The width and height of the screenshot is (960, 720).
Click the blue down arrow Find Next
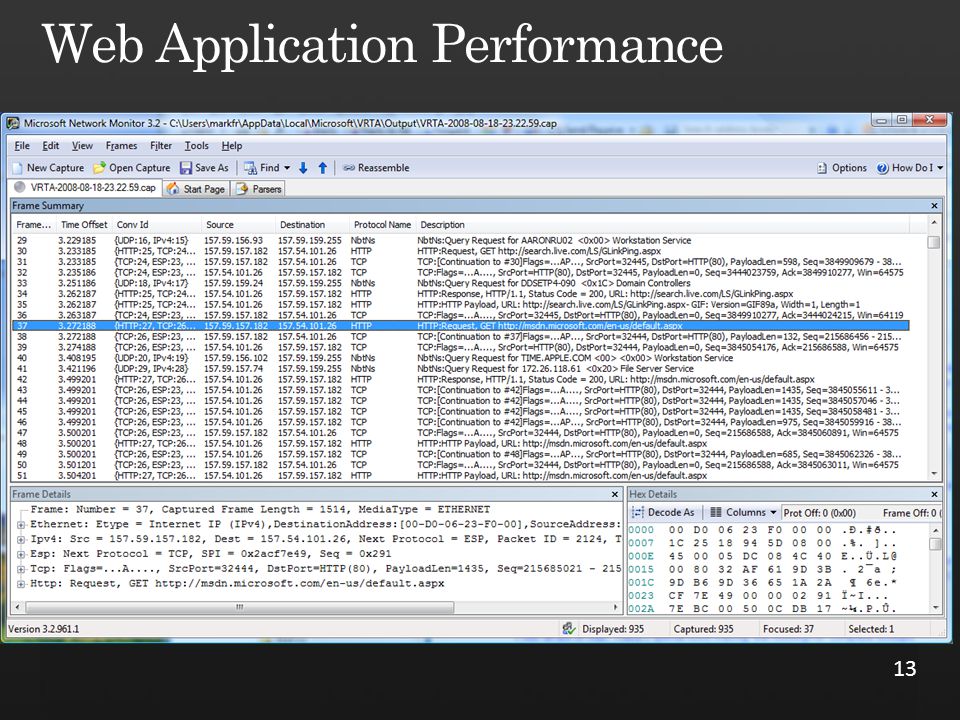[303, 168]
